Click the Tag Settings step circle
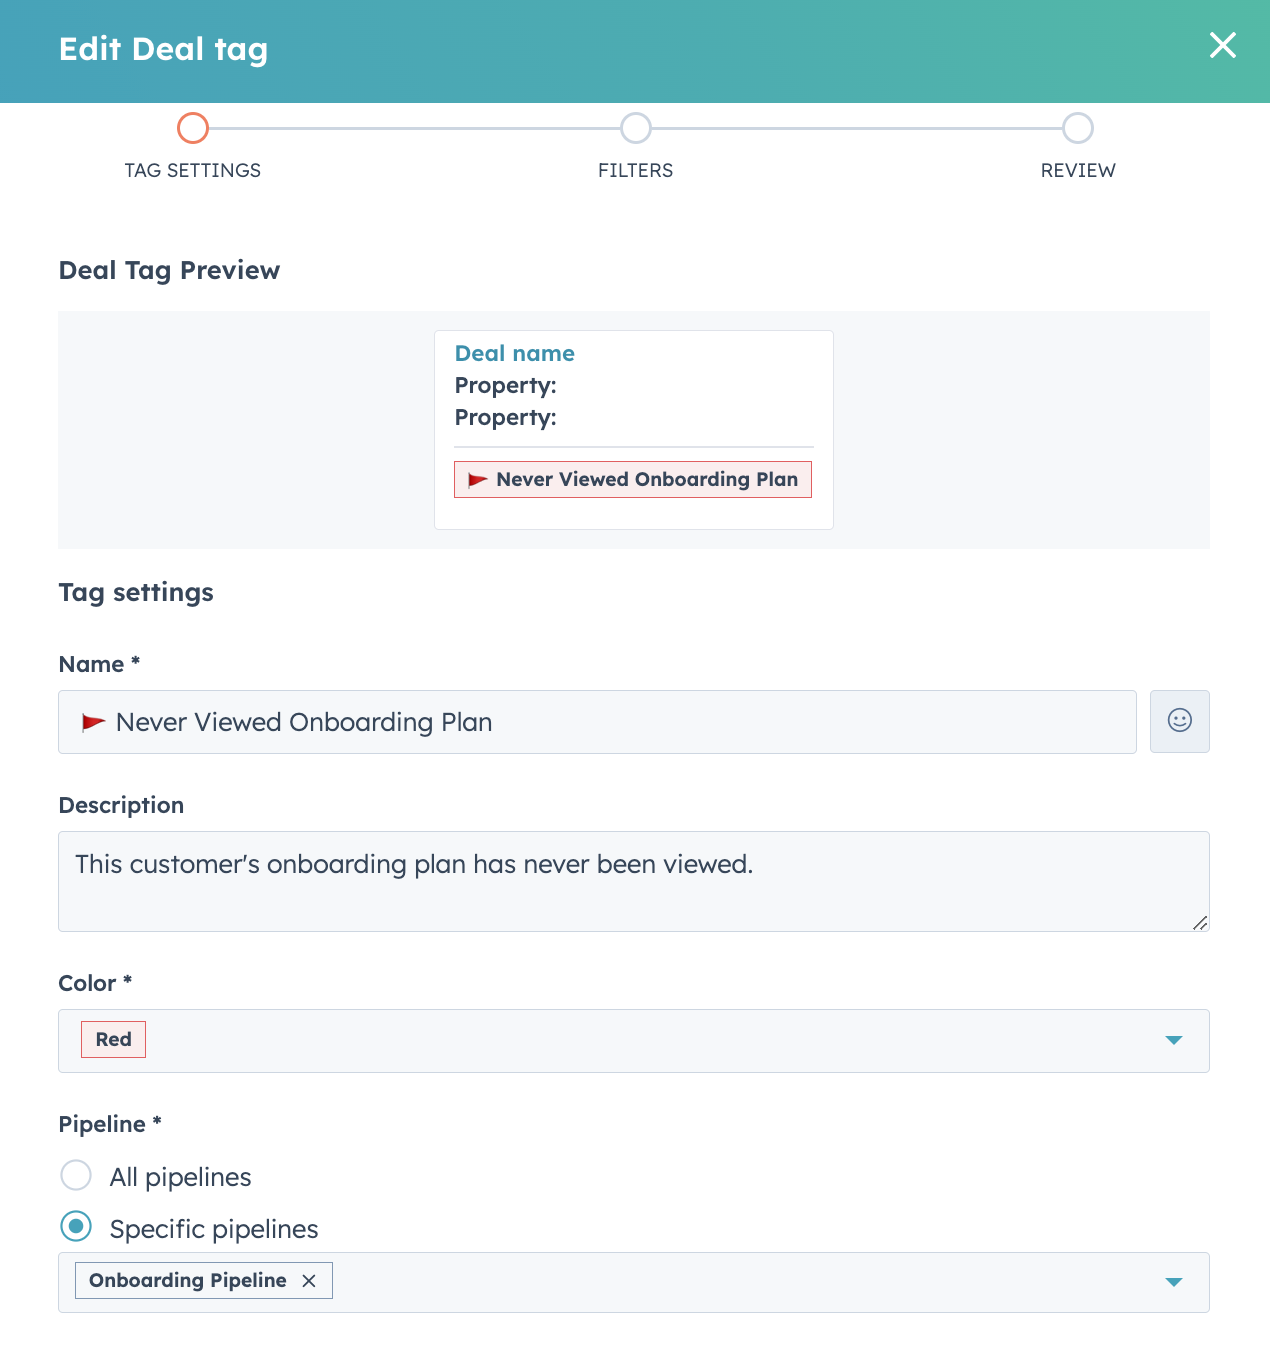The height and width of the screenshot is (1352, 1270). pyautogui.click(x=193, y=128)
